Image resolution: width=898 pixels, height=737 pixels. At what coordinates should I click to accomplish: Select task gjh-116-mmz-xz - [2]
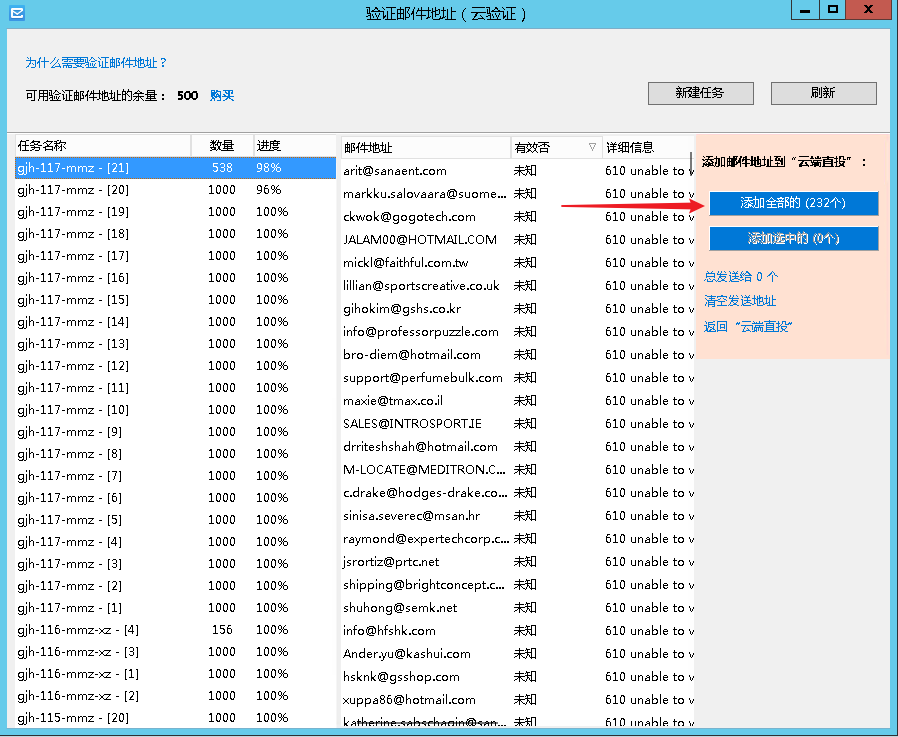pos(175,696)
